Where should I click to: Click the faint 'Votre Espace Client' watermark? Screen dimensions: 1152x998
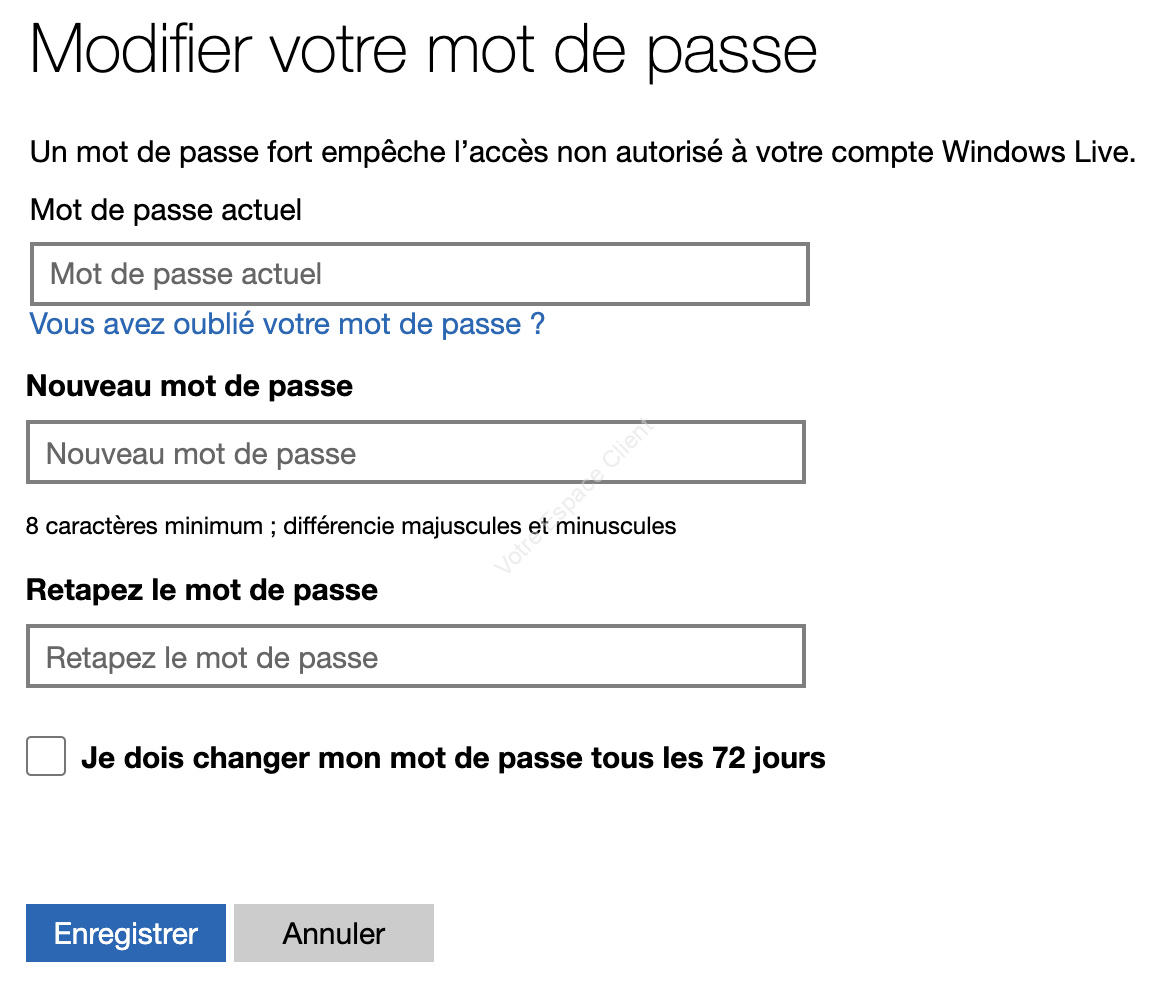(x=573, y=496)
